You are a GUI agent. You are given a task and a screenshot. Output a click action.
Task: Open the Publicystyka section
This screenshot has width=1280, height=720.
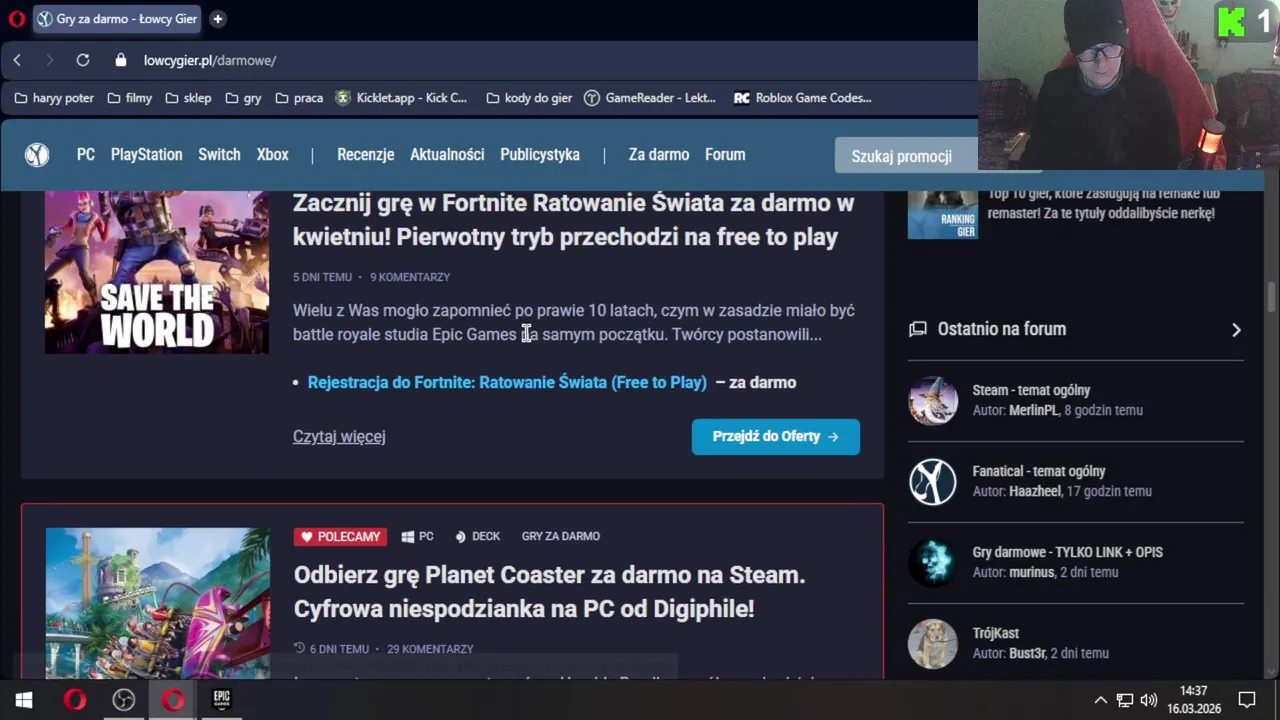tap(540, 155)
